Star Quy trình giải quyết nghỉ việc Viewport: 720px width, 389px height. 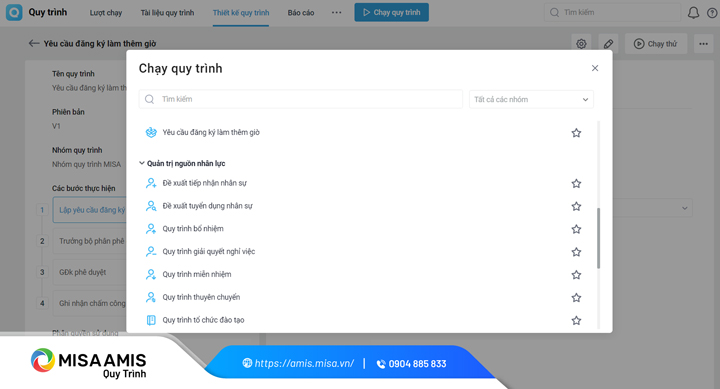point(576,252)
